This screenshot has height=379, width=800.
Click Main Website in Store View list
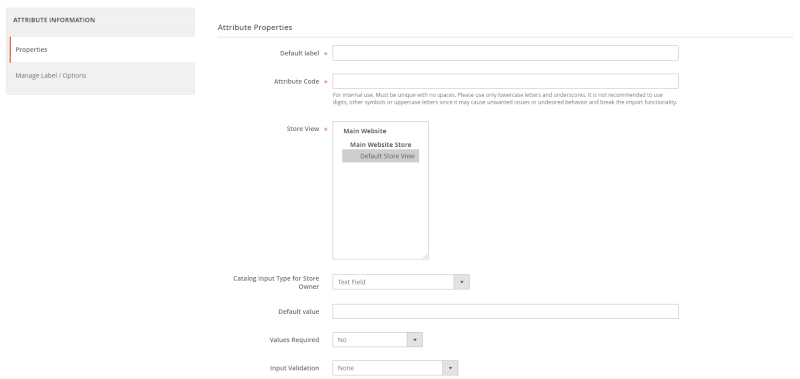[x=365, y=131]
